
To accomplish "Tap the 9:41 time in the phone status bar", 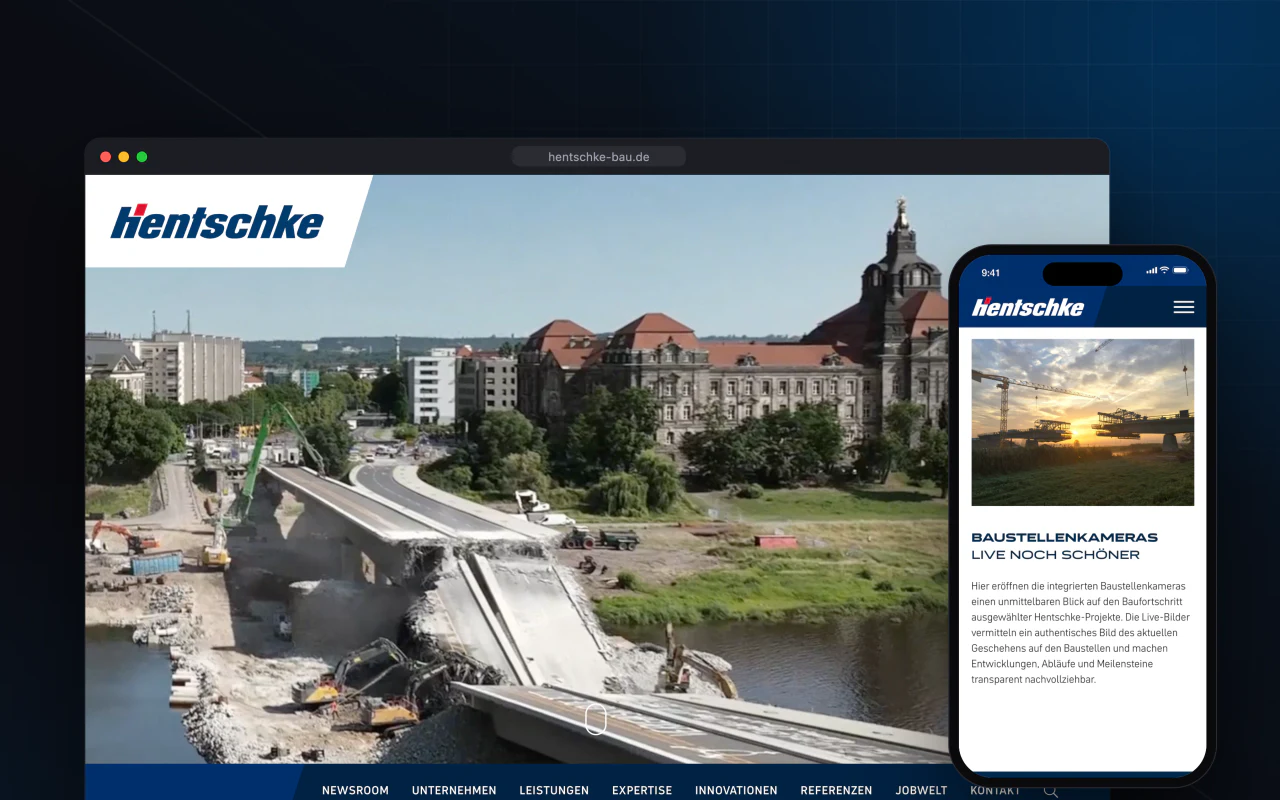I will [x=991, y=272].
